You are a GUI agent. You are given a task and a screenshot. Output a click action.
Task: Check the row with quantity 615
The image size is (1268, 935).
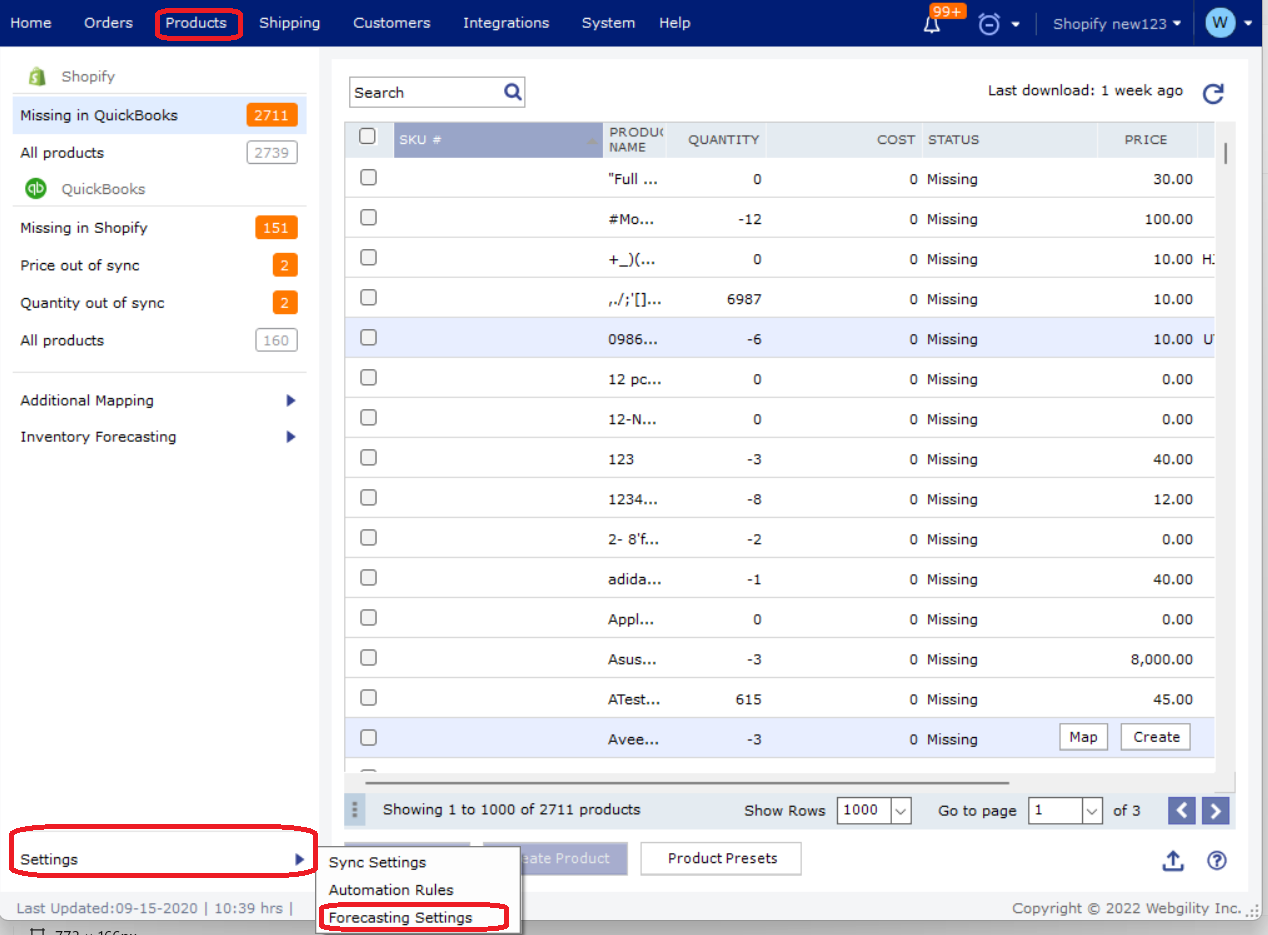click(x=368, y=697)
